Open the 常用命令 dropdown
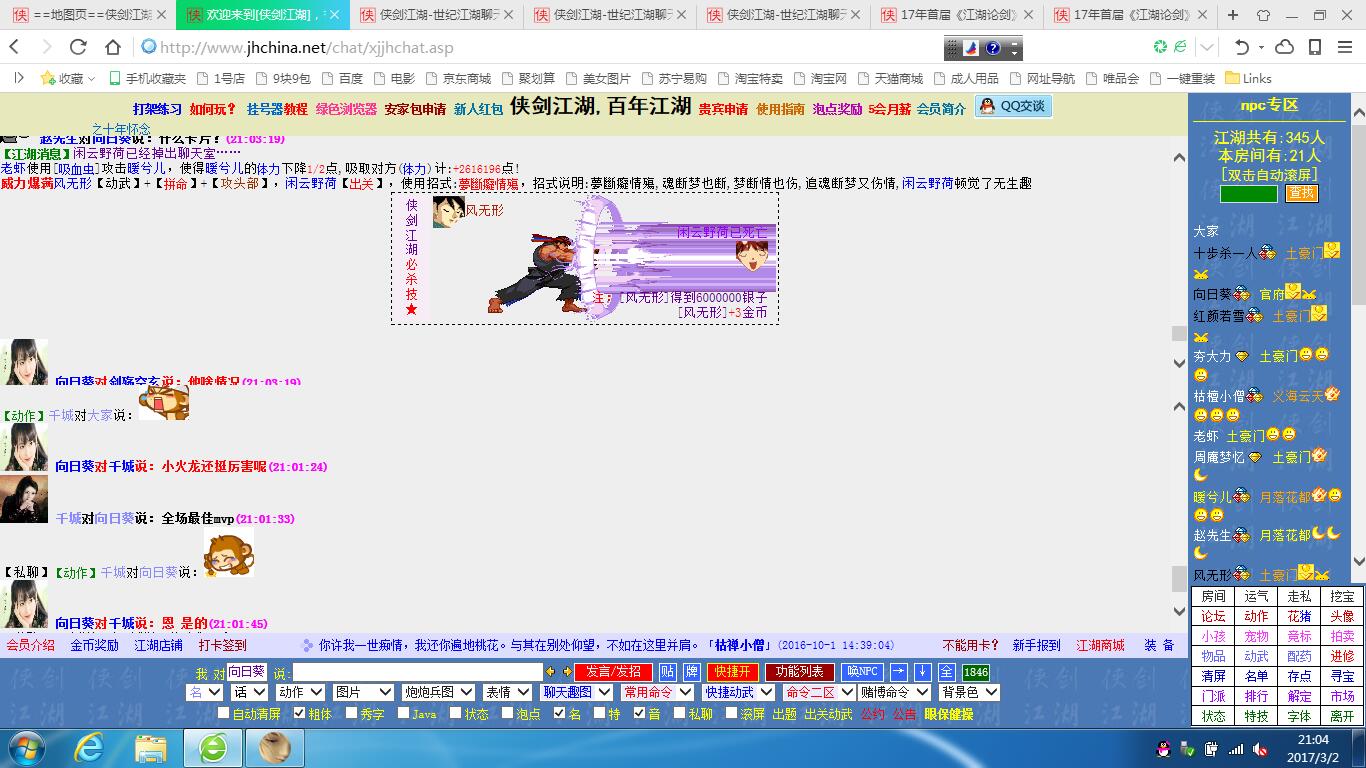This screenshot has width=1366, height=768. pyautogui.click(x=657, y=692)
